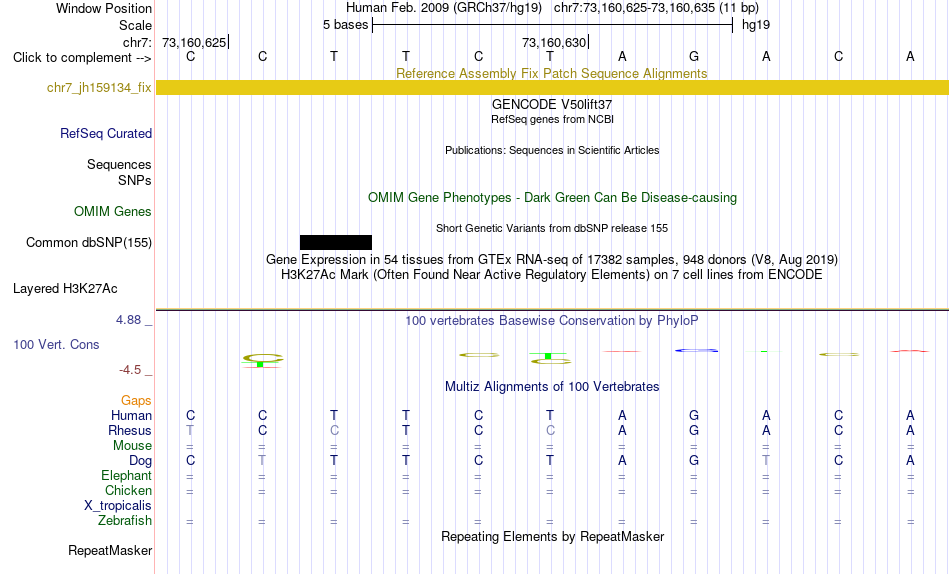Click the Sequences track label
This screenshot has width=950, height=574.
point(119,164)
